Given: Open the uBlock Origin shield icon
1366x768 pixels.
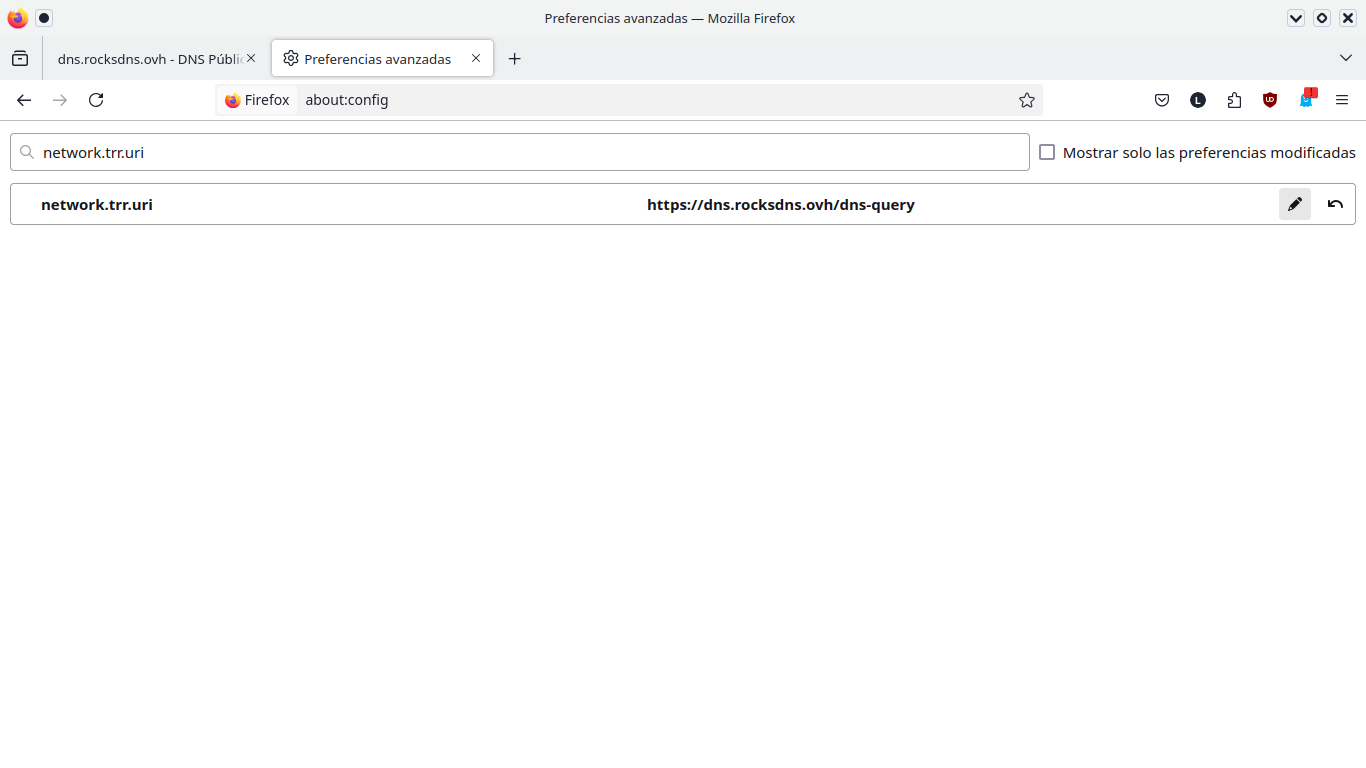Looking at the screenshot, I should click(1270, 100).
